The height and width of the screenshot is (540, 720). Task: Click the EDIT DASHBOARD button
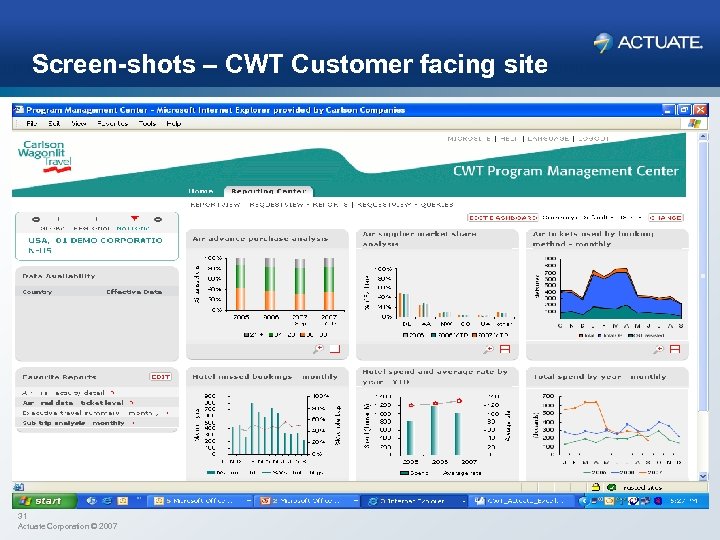502,218
